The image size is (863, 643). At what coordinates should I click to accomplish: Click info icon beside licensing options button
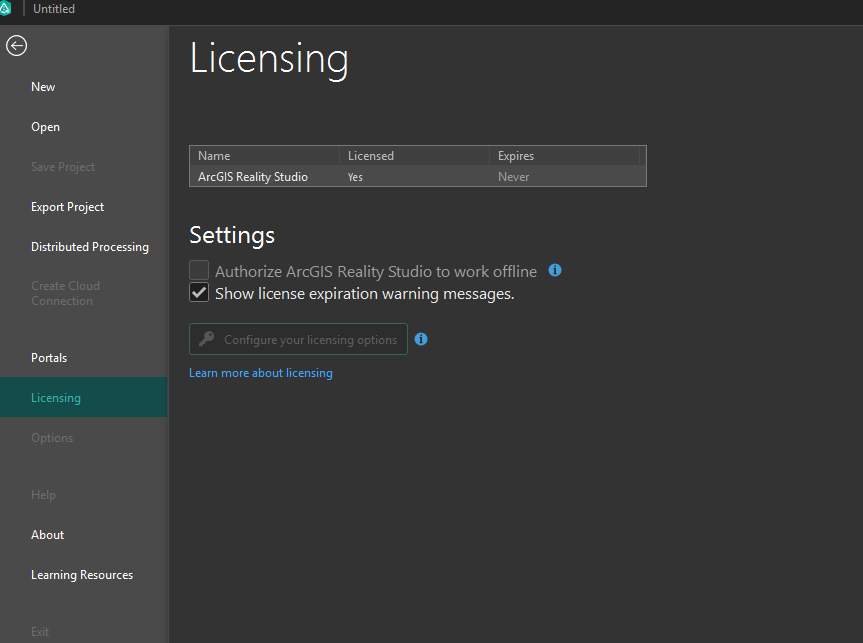421,339
